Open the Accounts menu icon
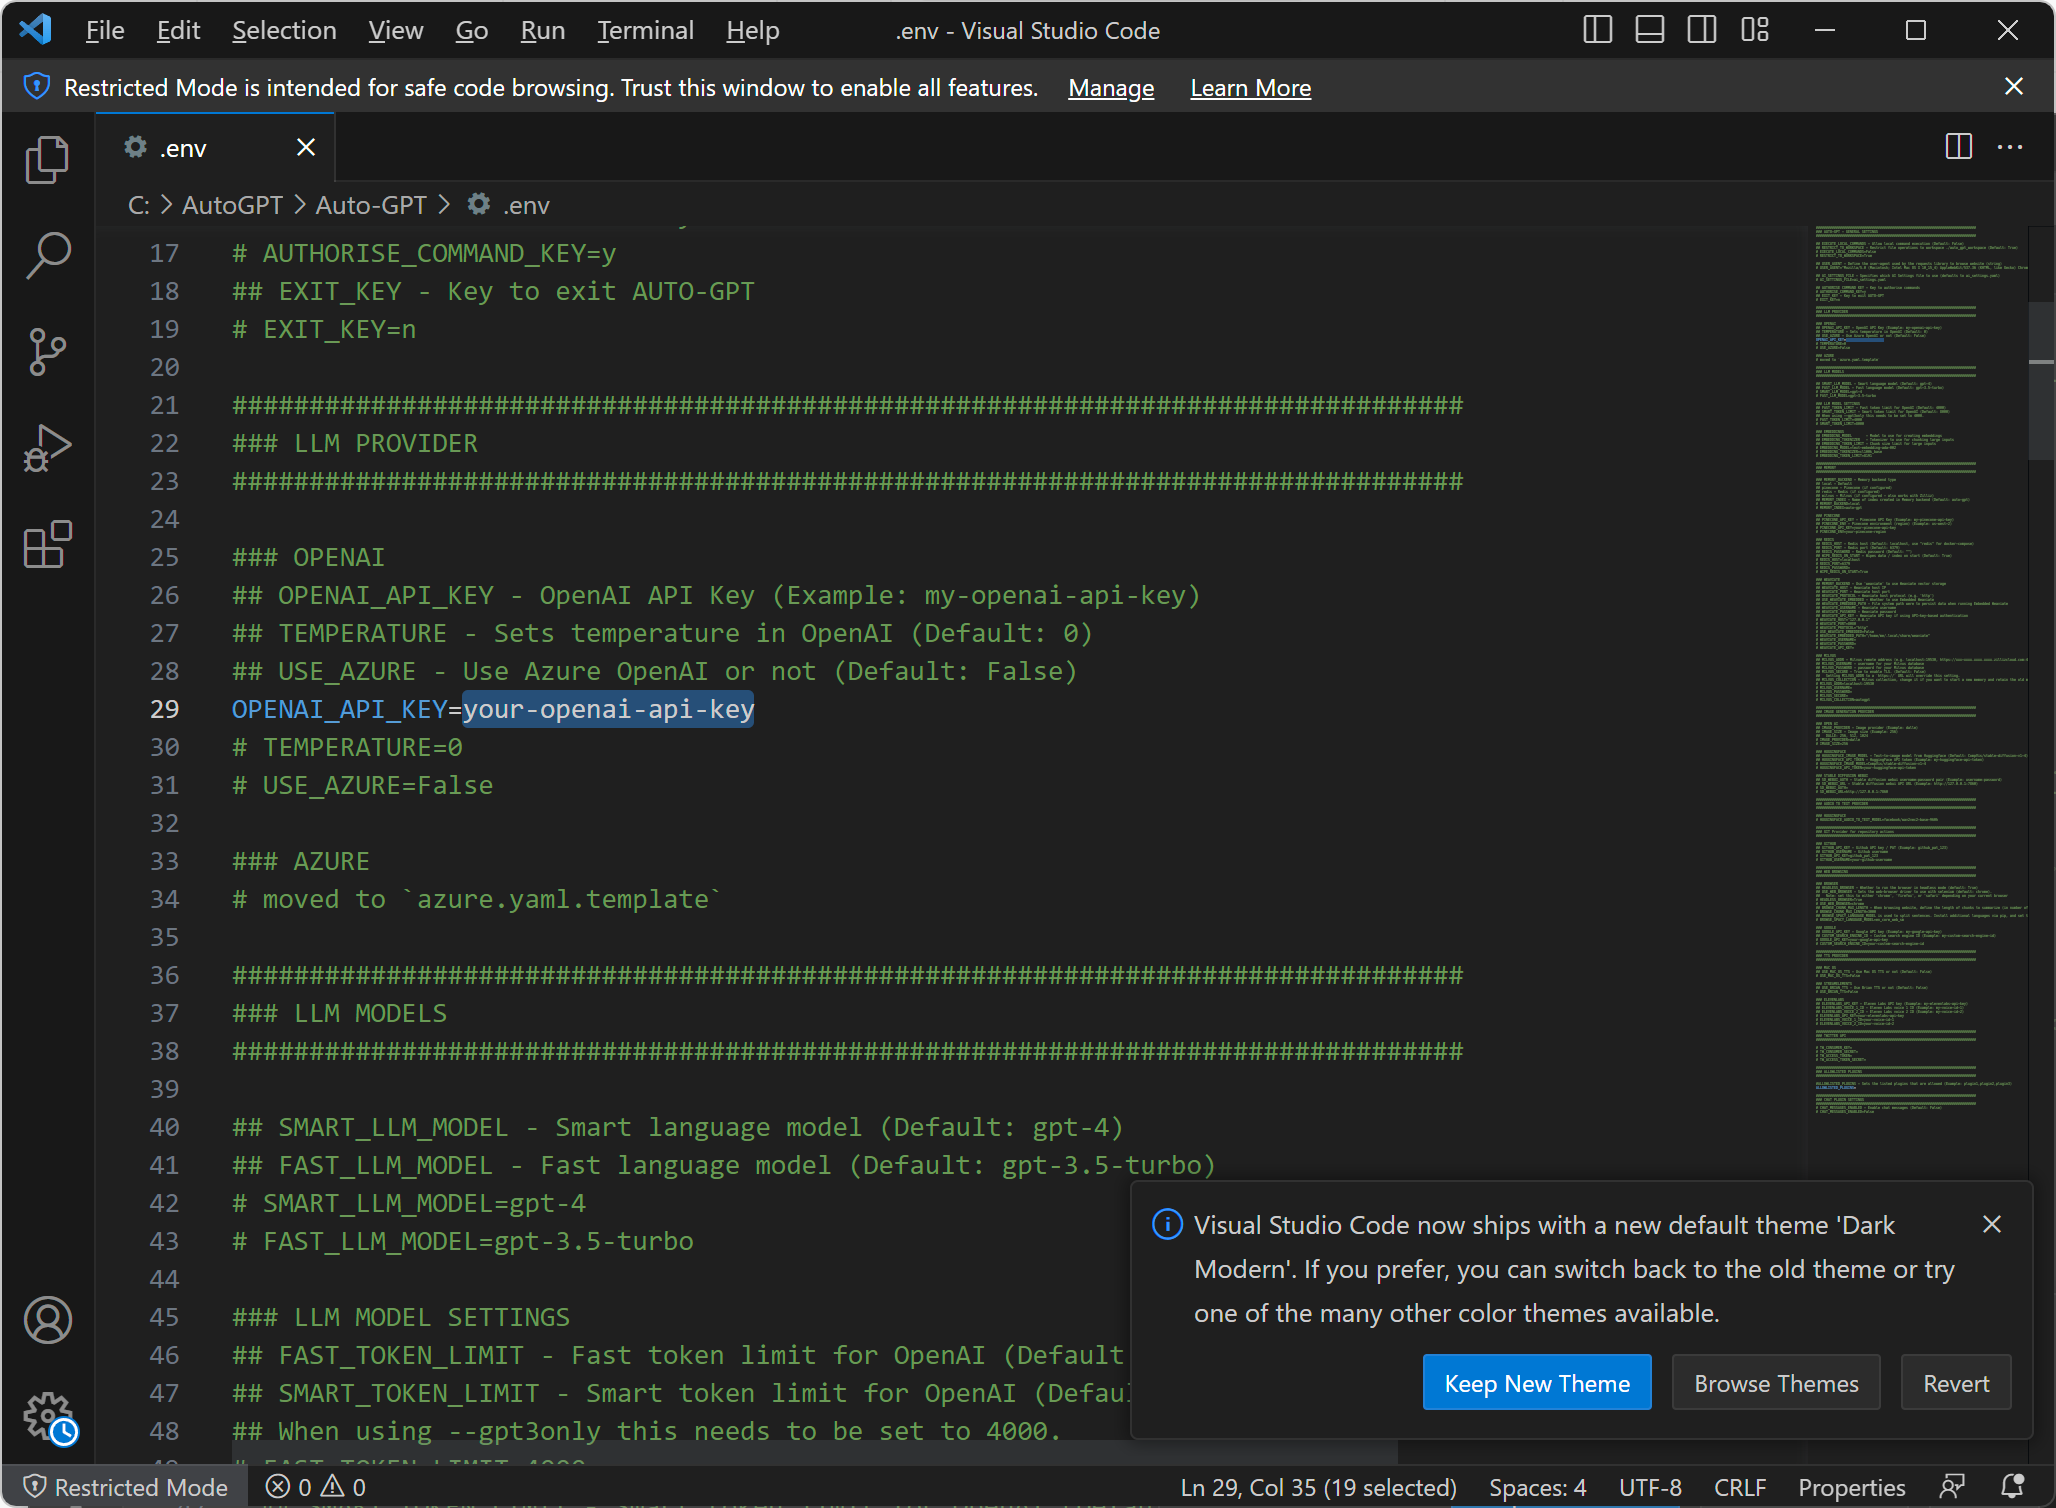The height and width of the screenshot is (1508, 2056). tap(47, 1320)
